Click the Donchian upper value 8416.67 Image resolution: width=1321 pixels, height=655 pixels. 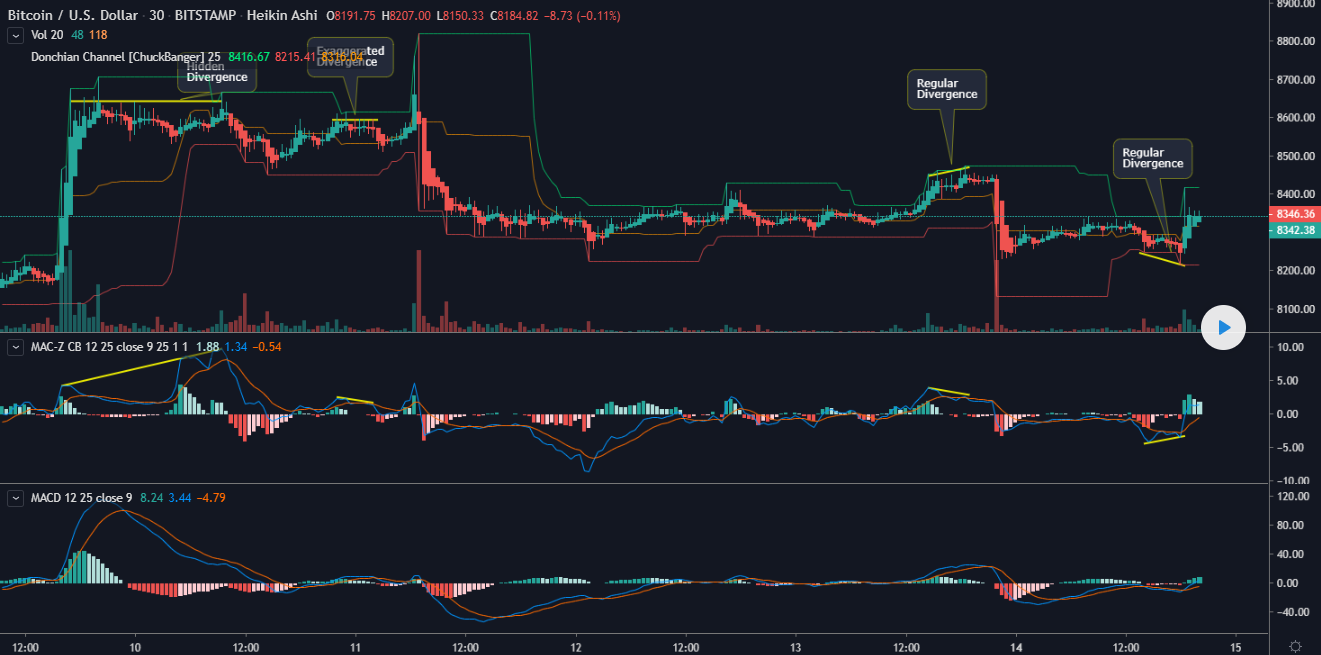tap(249, 57)
